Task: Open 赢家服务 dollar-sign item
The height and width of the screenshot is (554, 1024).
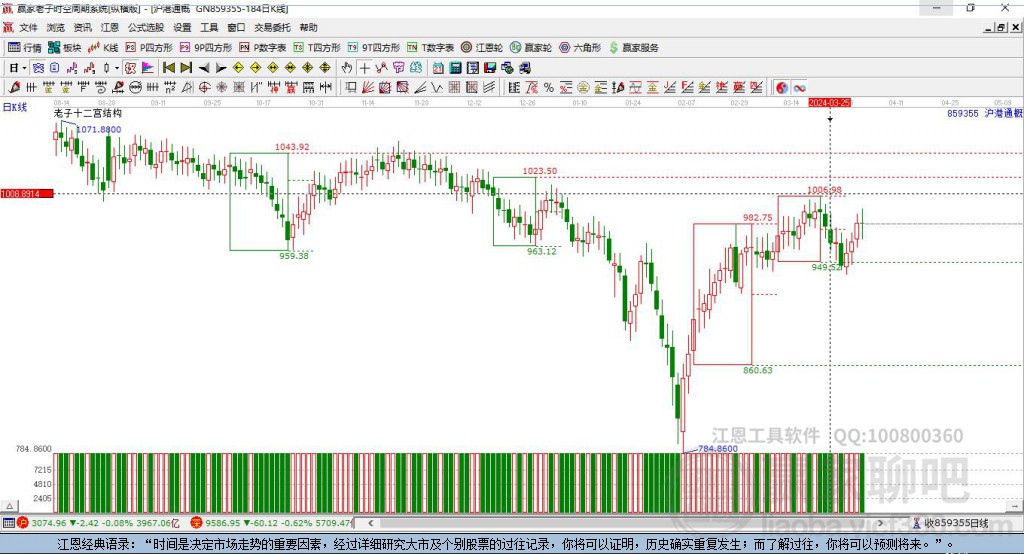Action: click(633, 48)
